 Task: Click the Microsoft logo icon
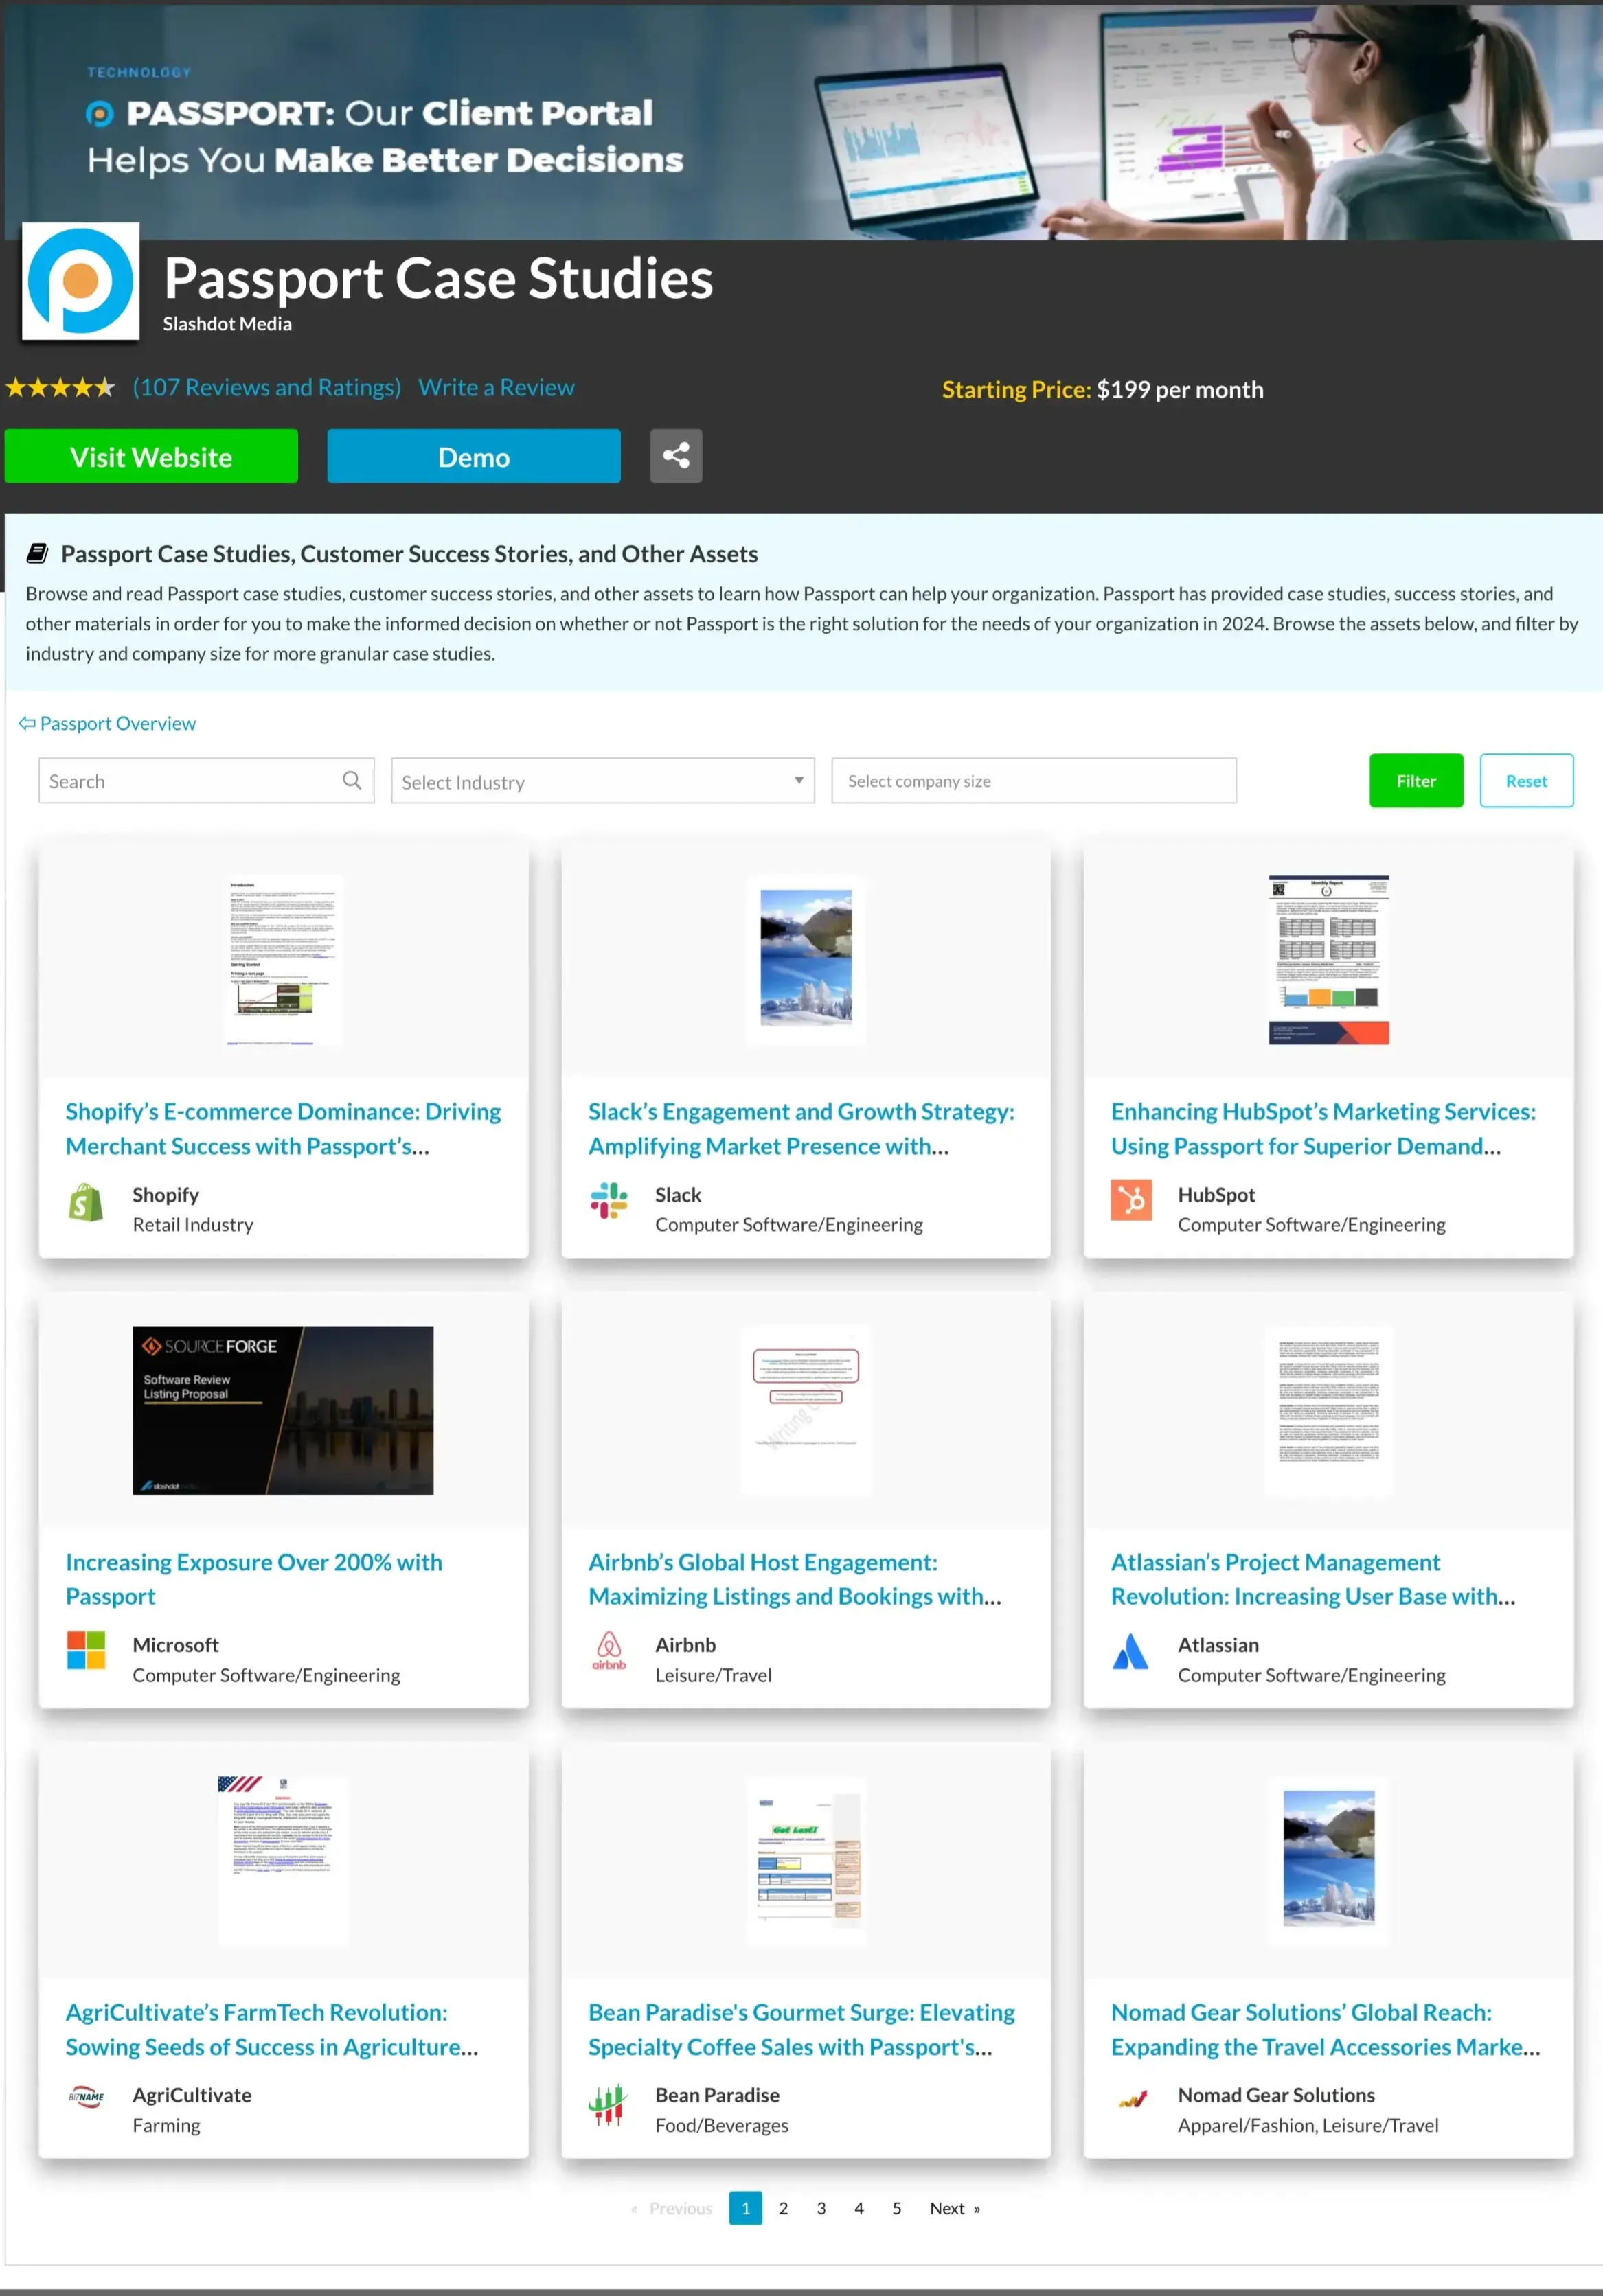86,1650
